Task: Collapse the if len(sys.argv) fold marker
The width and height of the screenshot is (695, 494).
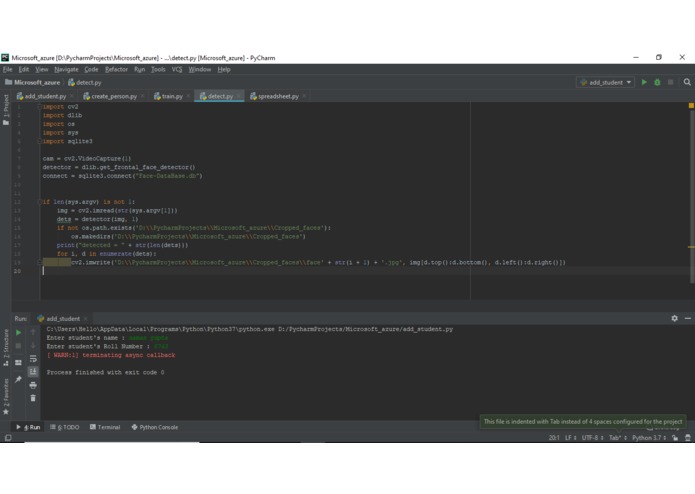Action: tap(39, 202)
